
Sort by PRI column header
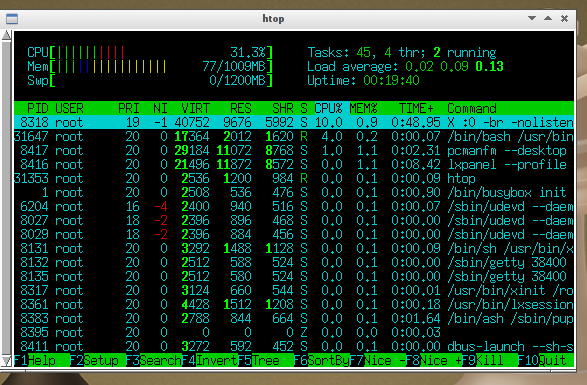pos(129,109)
